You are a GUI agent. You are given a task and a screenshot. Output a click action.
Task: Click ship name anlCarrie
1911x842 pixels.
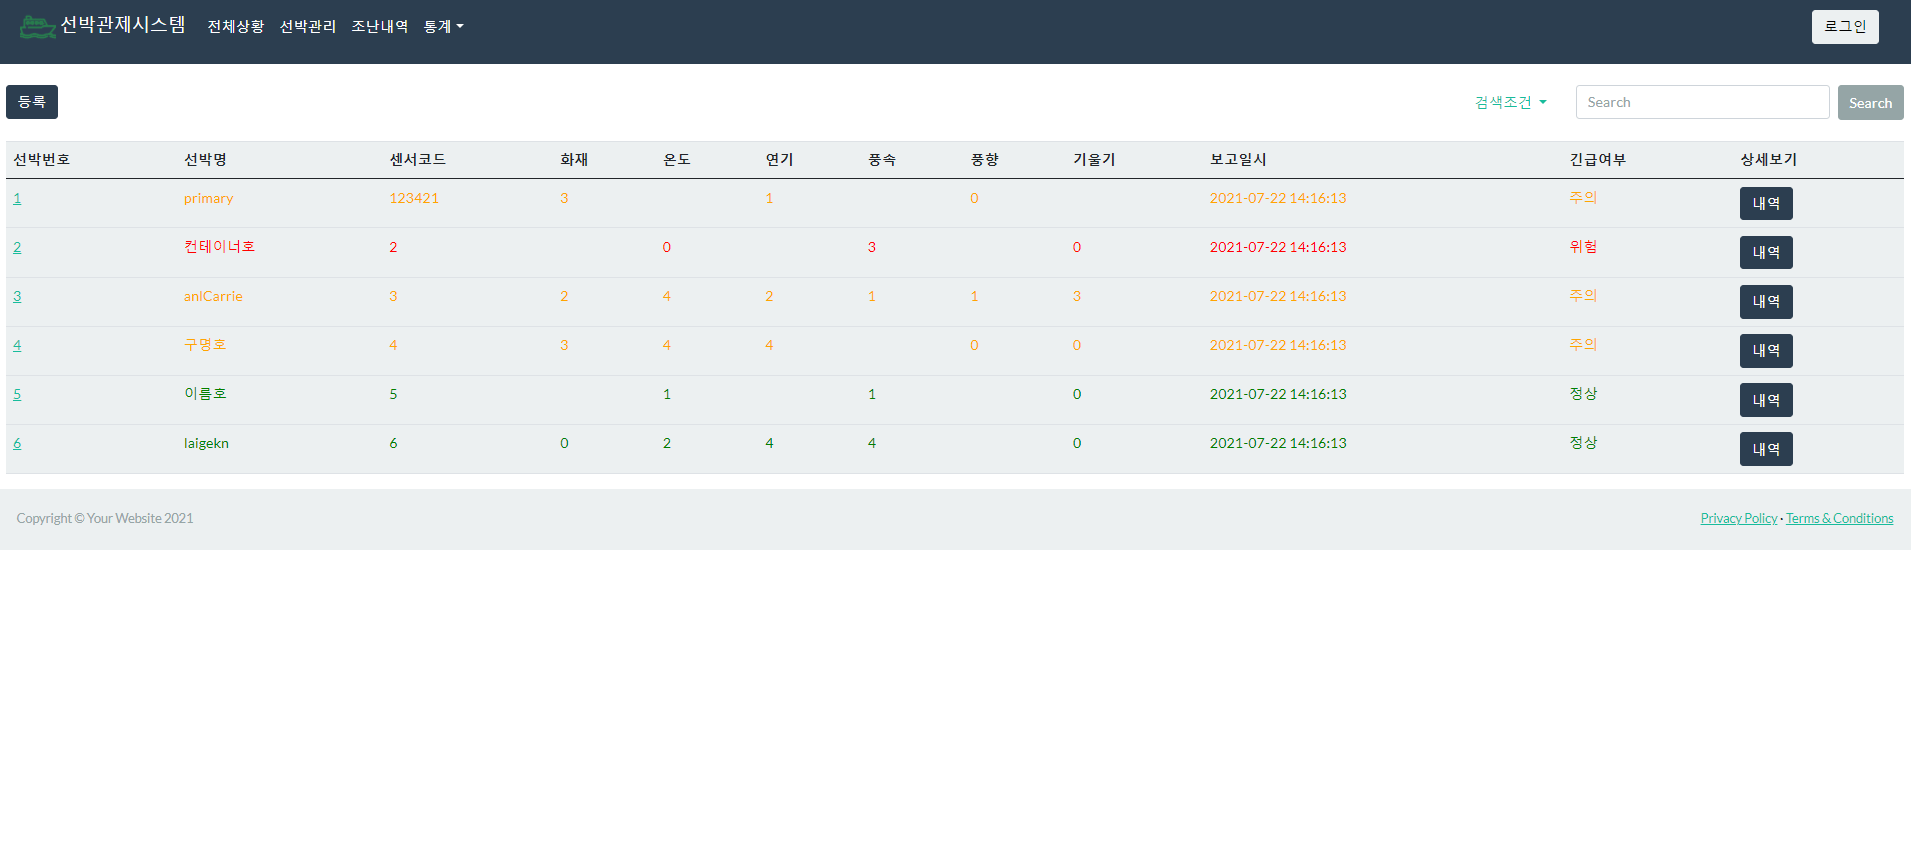[x=213, y=296]
